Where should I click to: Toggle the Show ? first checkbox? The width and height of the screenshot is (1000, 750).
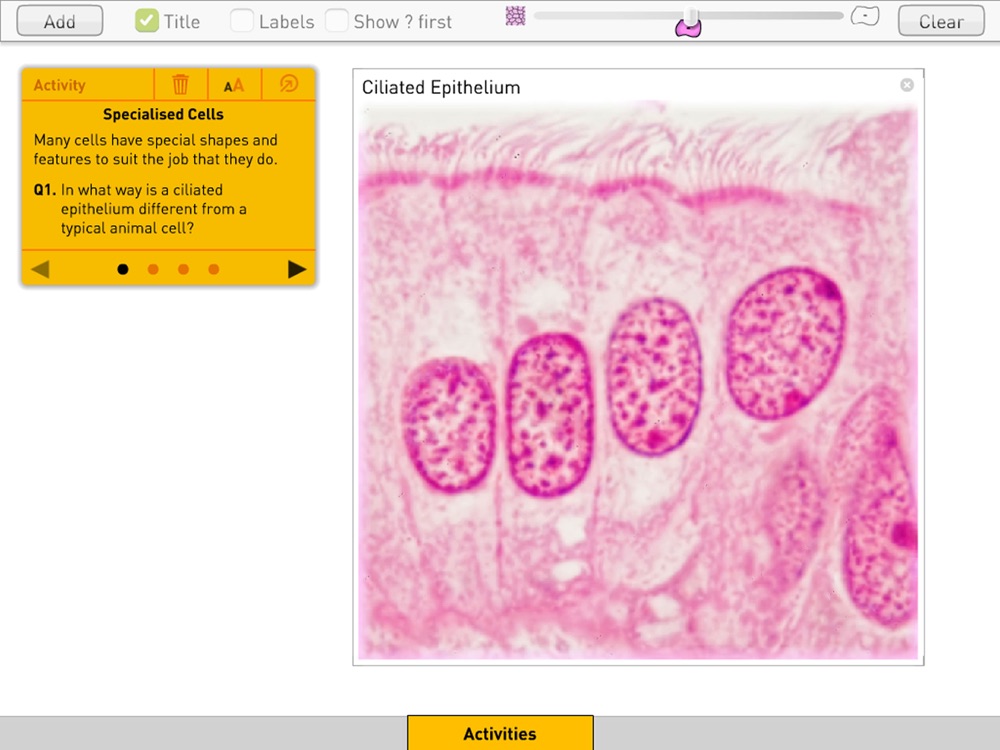337,21
